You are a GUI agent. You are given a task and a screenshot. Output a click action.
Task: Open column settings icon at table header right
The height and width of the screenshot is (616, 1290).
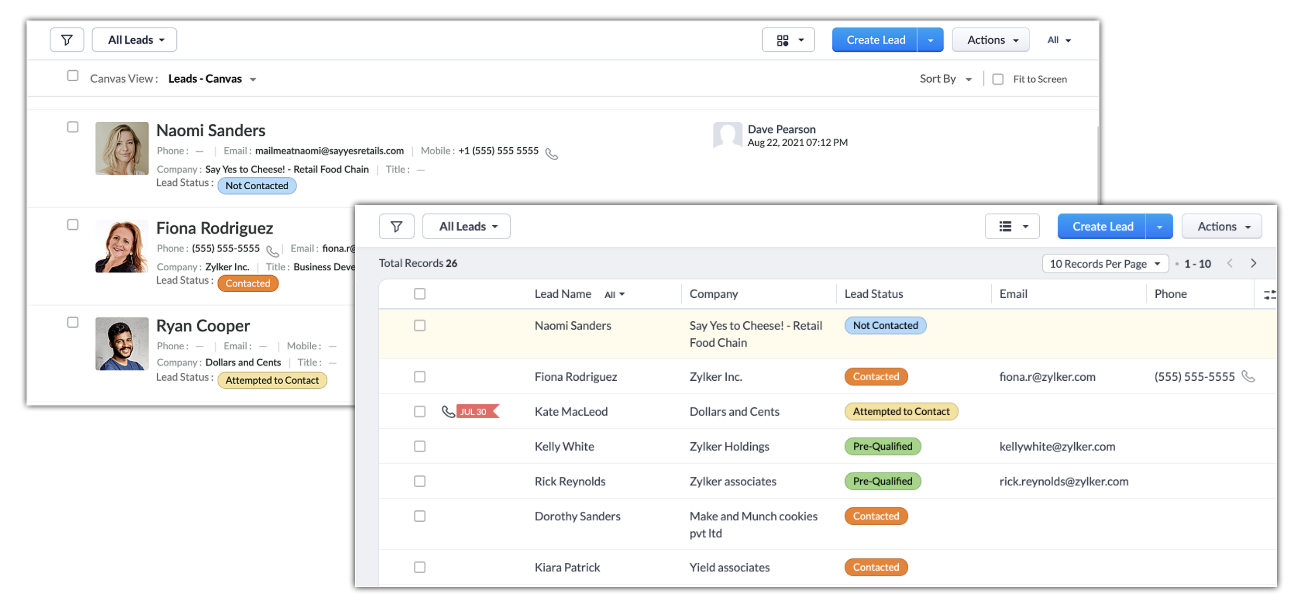click(x=1269, y=295)
